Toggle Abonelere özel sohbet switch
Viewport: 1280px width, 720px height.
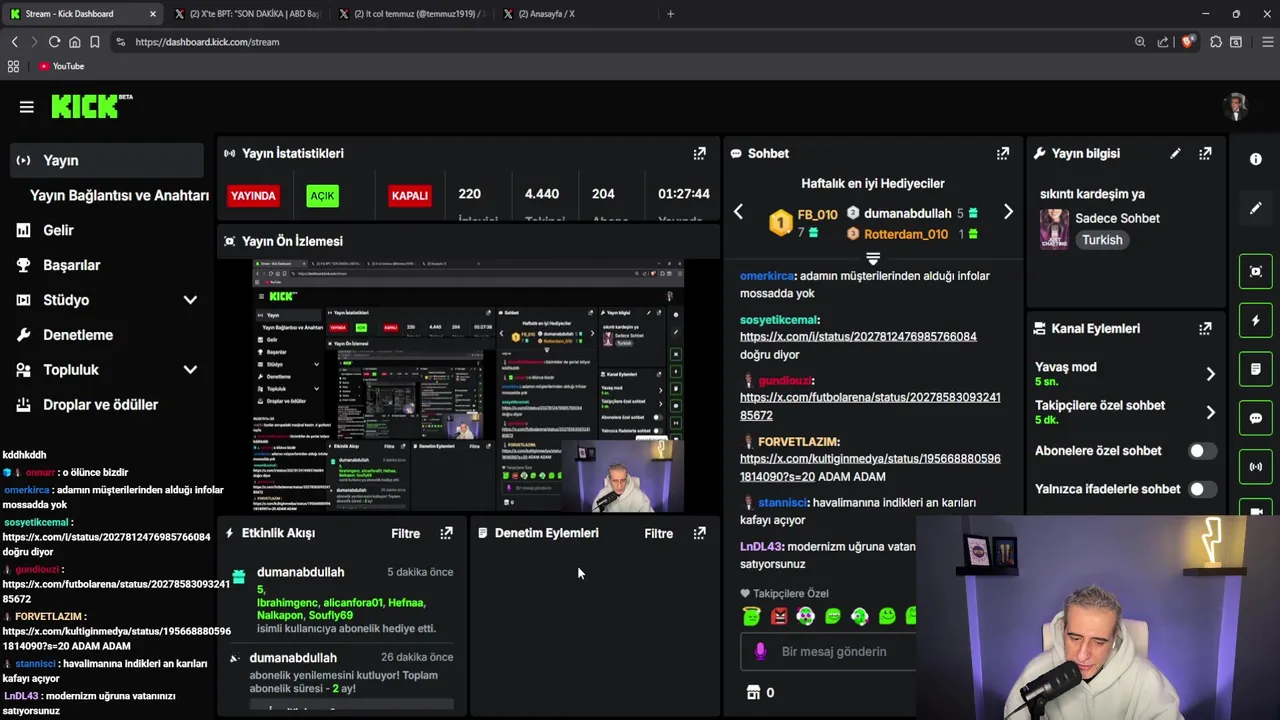click(1202, 451)
